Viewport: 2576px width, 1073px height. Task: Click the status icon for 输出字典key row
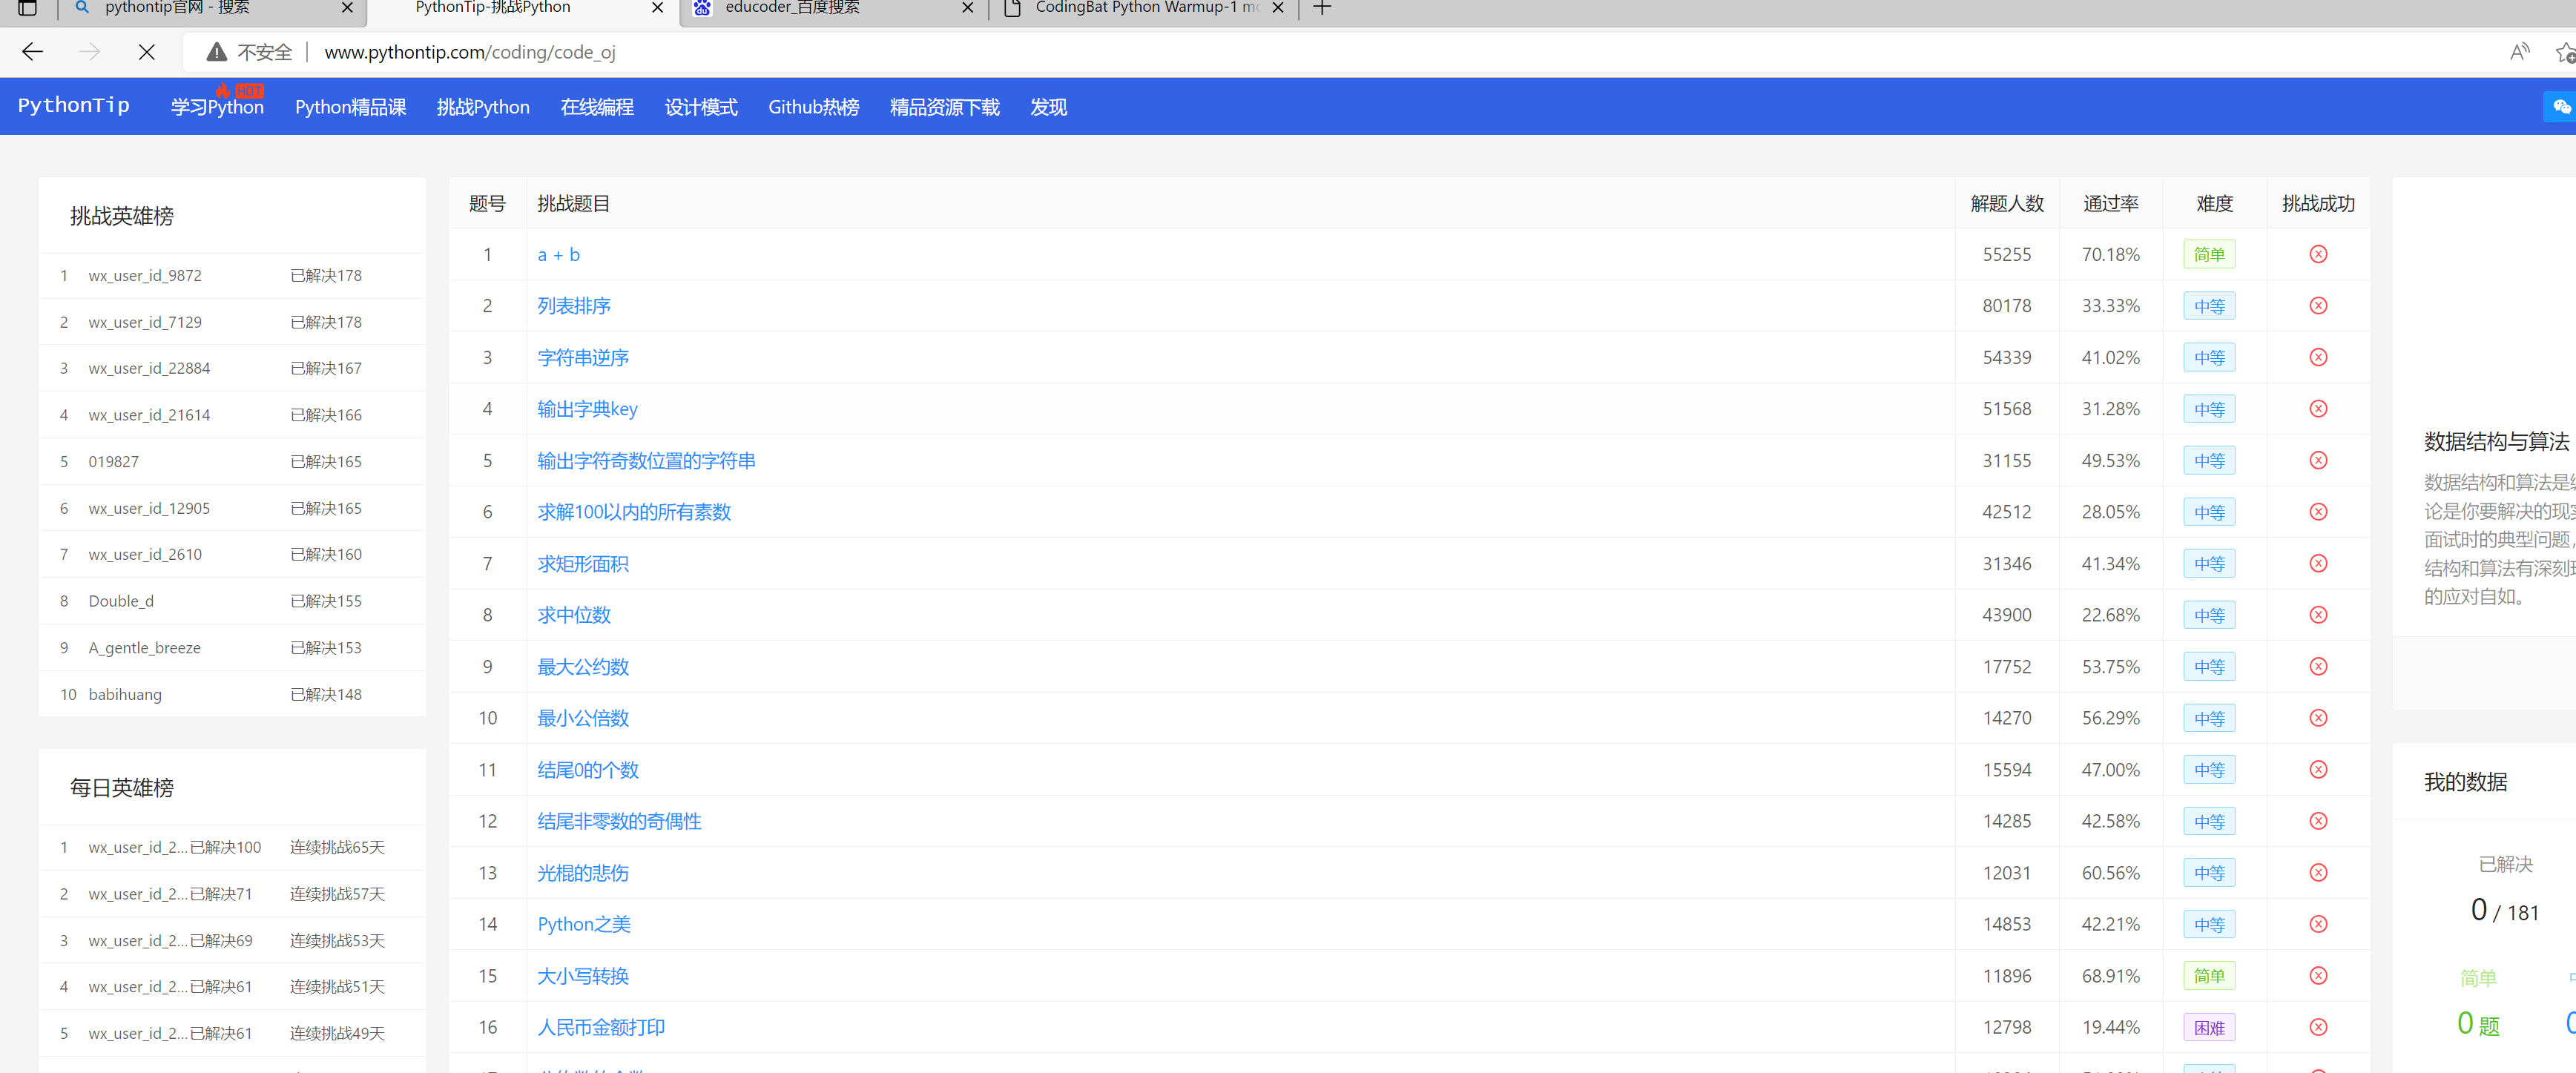click(x=2318, y=409)
